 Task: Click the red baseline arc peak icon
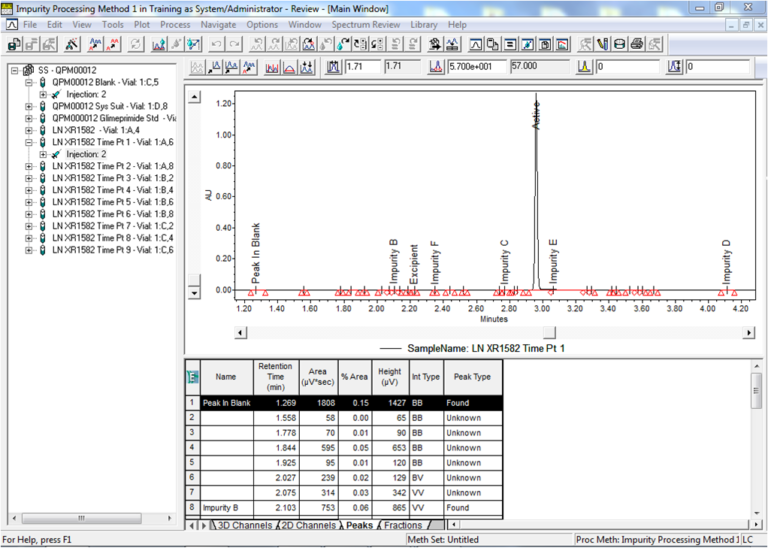coord(289,67)
